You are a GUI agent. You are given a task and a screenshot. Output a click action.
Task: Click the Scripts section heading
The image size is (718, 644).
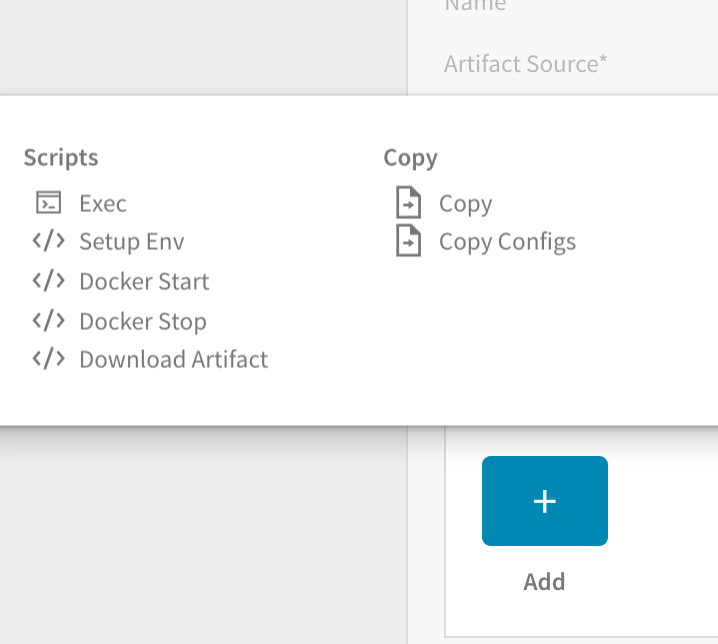(61, 158)
